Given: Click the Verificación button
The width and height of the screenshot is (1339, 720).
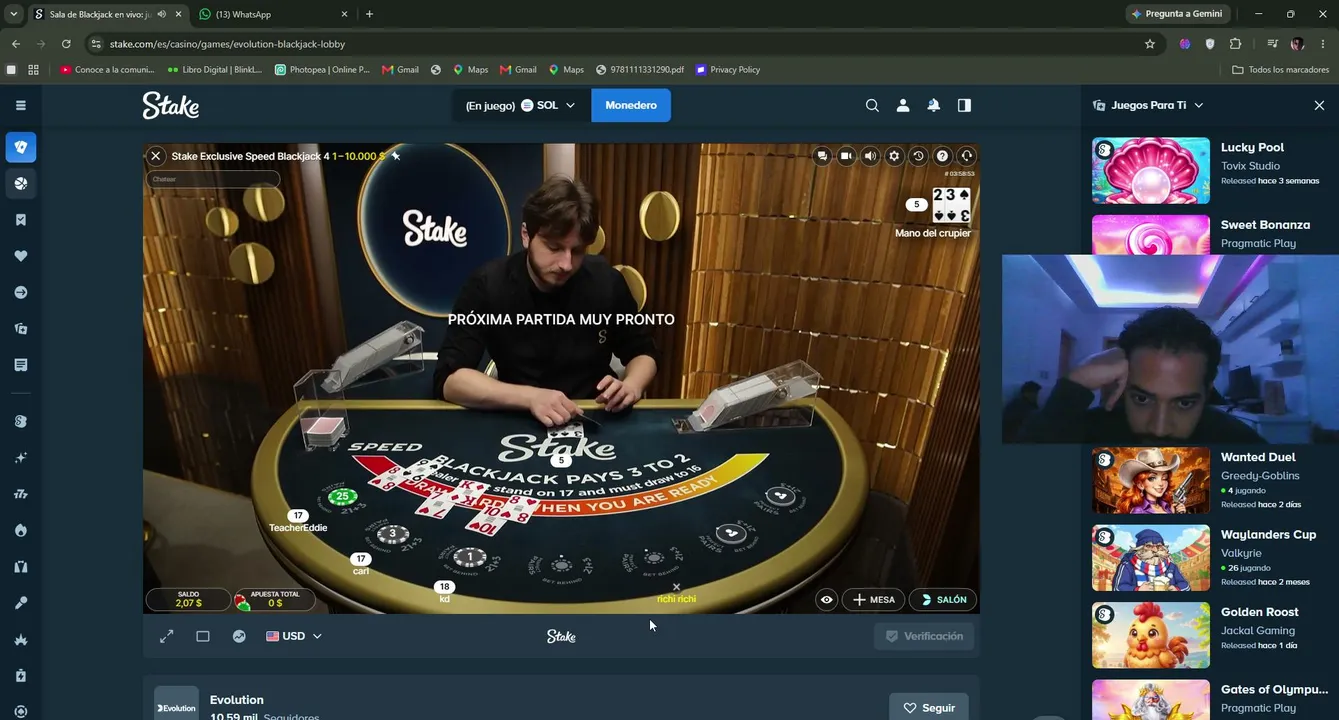Looking at the screenshot, I should coord(924,636).
